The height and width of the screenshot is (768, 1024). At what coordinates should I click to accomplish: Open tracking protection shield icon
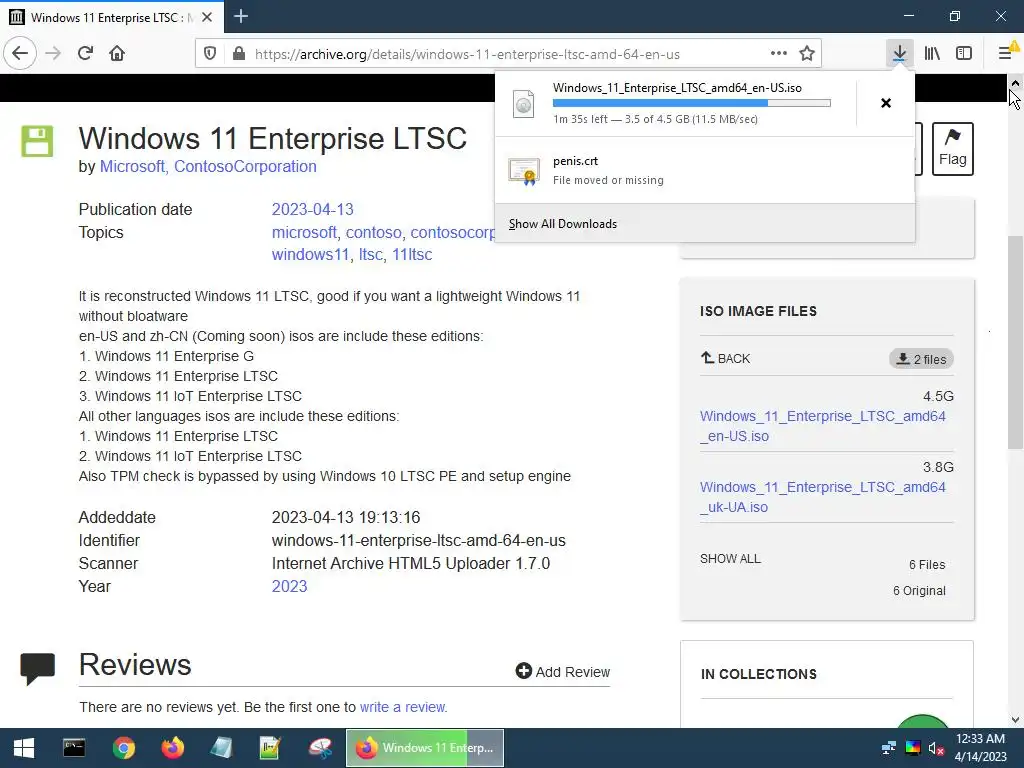pyautogui.click(x=210, y=54)
